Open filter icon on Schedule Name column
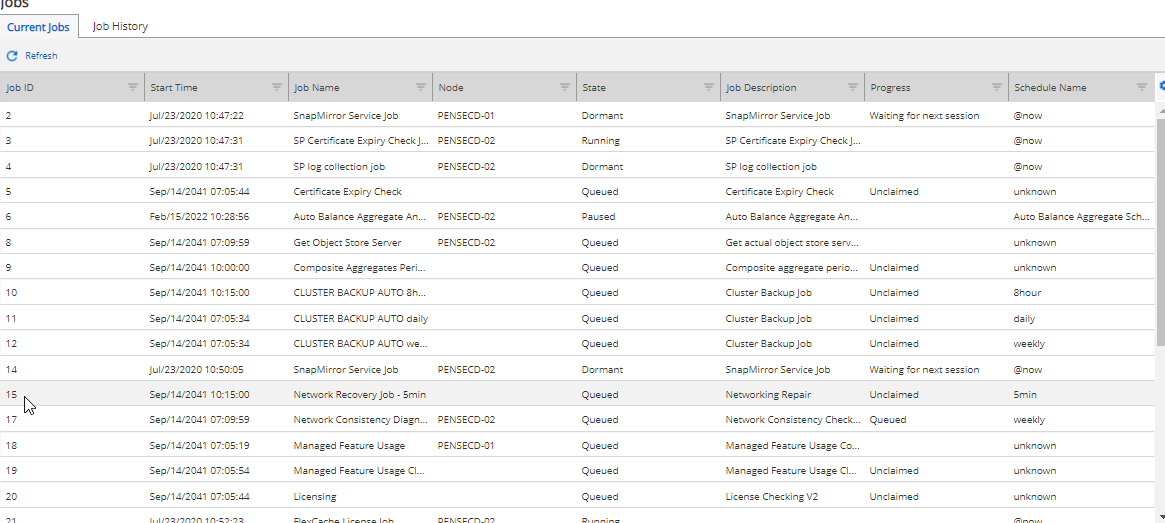This screenshot has height=523, width=1165. coord(1142,87)
